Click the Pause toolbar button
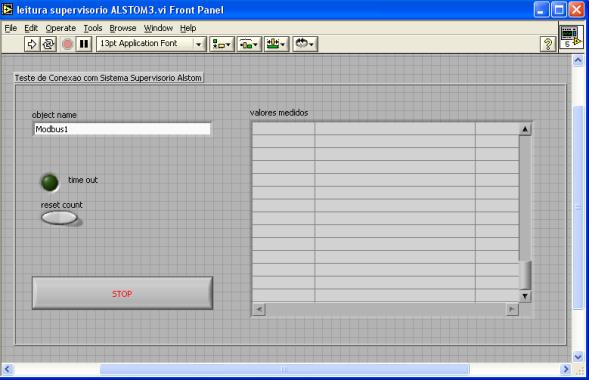This screenshot has height=380, width=589. tap(84, 44)
